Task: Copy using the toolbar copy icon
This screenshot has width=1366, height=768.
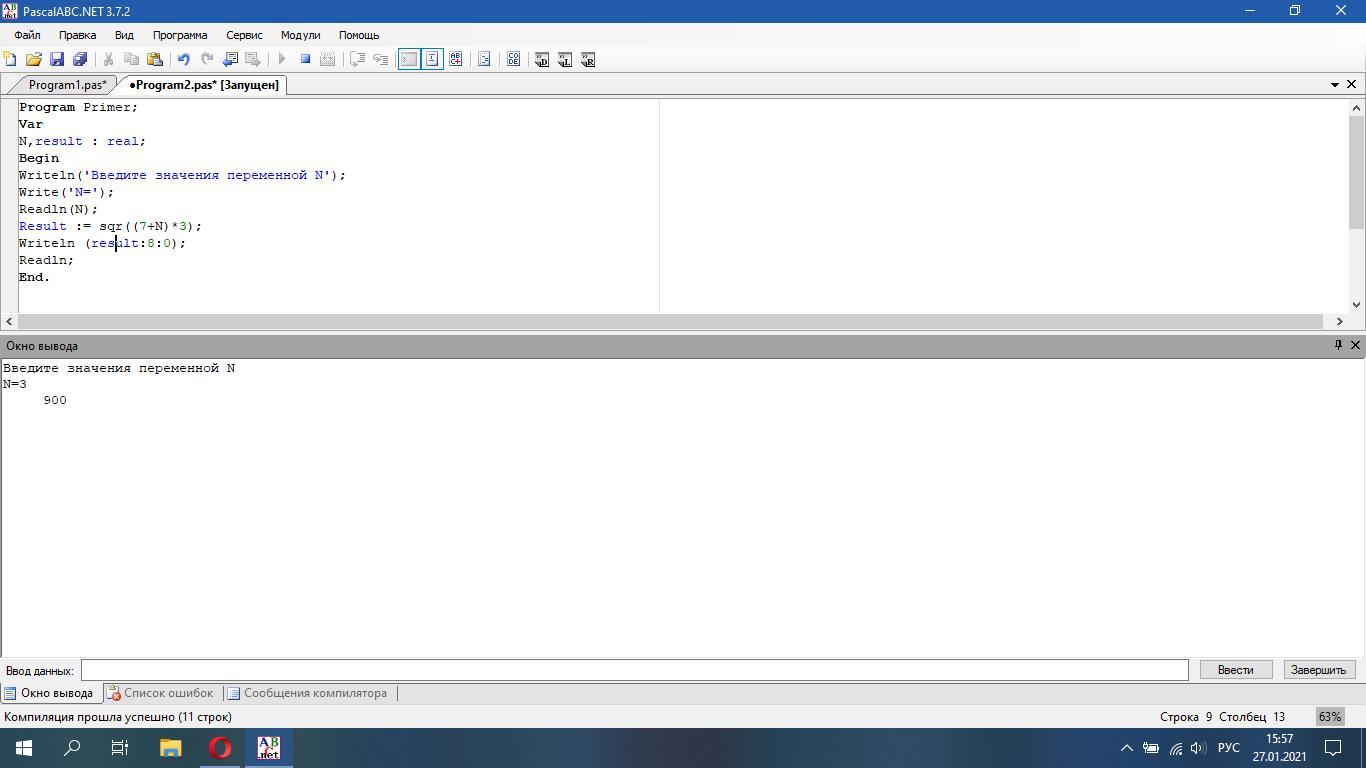Action: (x=131, y=59)
